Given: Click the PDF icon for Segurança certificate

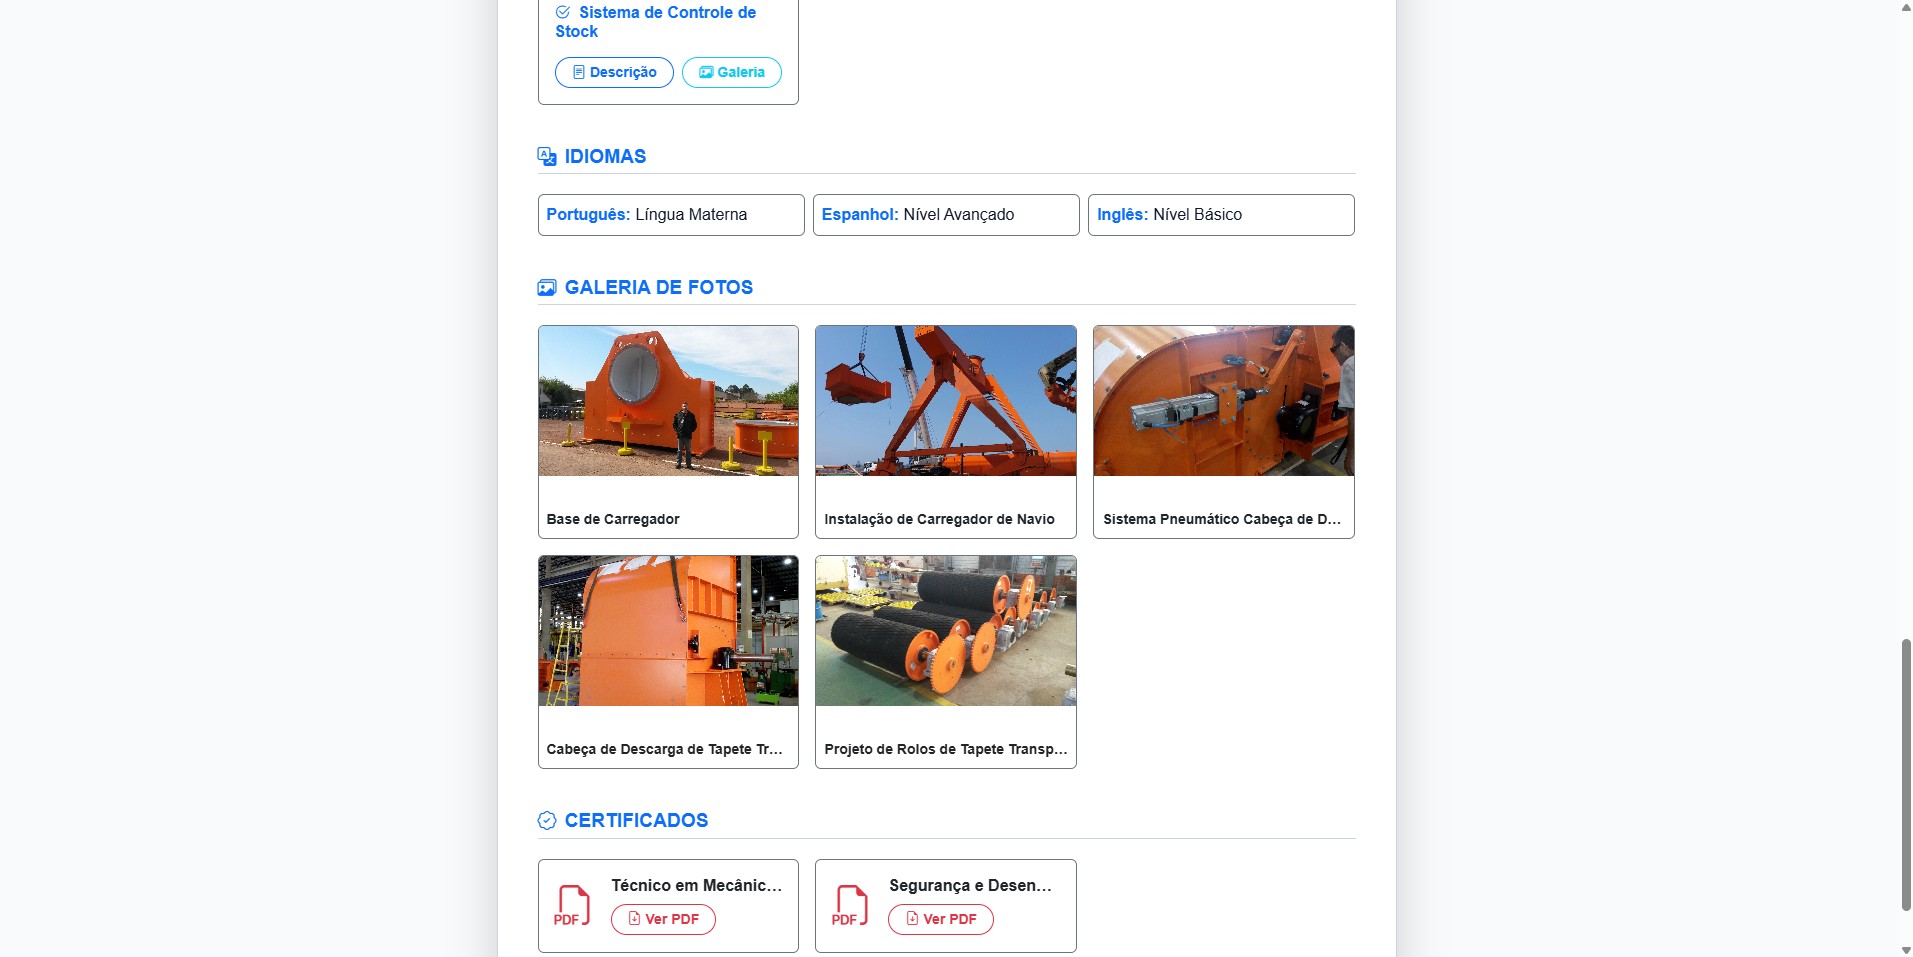Looking at the screenshot, I should point(850,906).
